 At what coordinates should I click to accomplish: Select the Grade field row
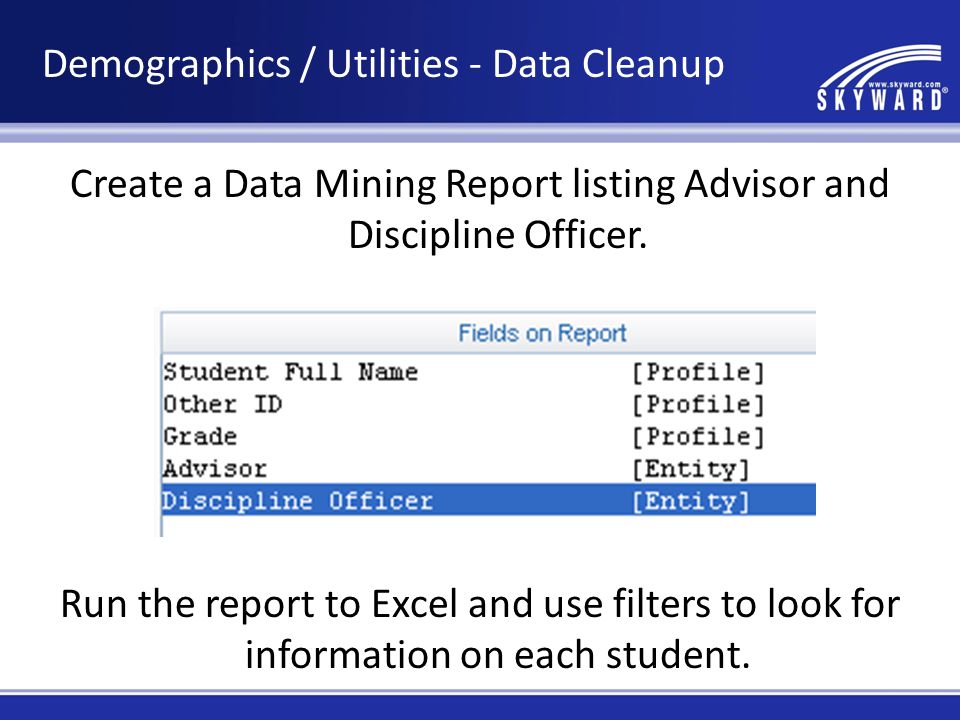(489, 437)
